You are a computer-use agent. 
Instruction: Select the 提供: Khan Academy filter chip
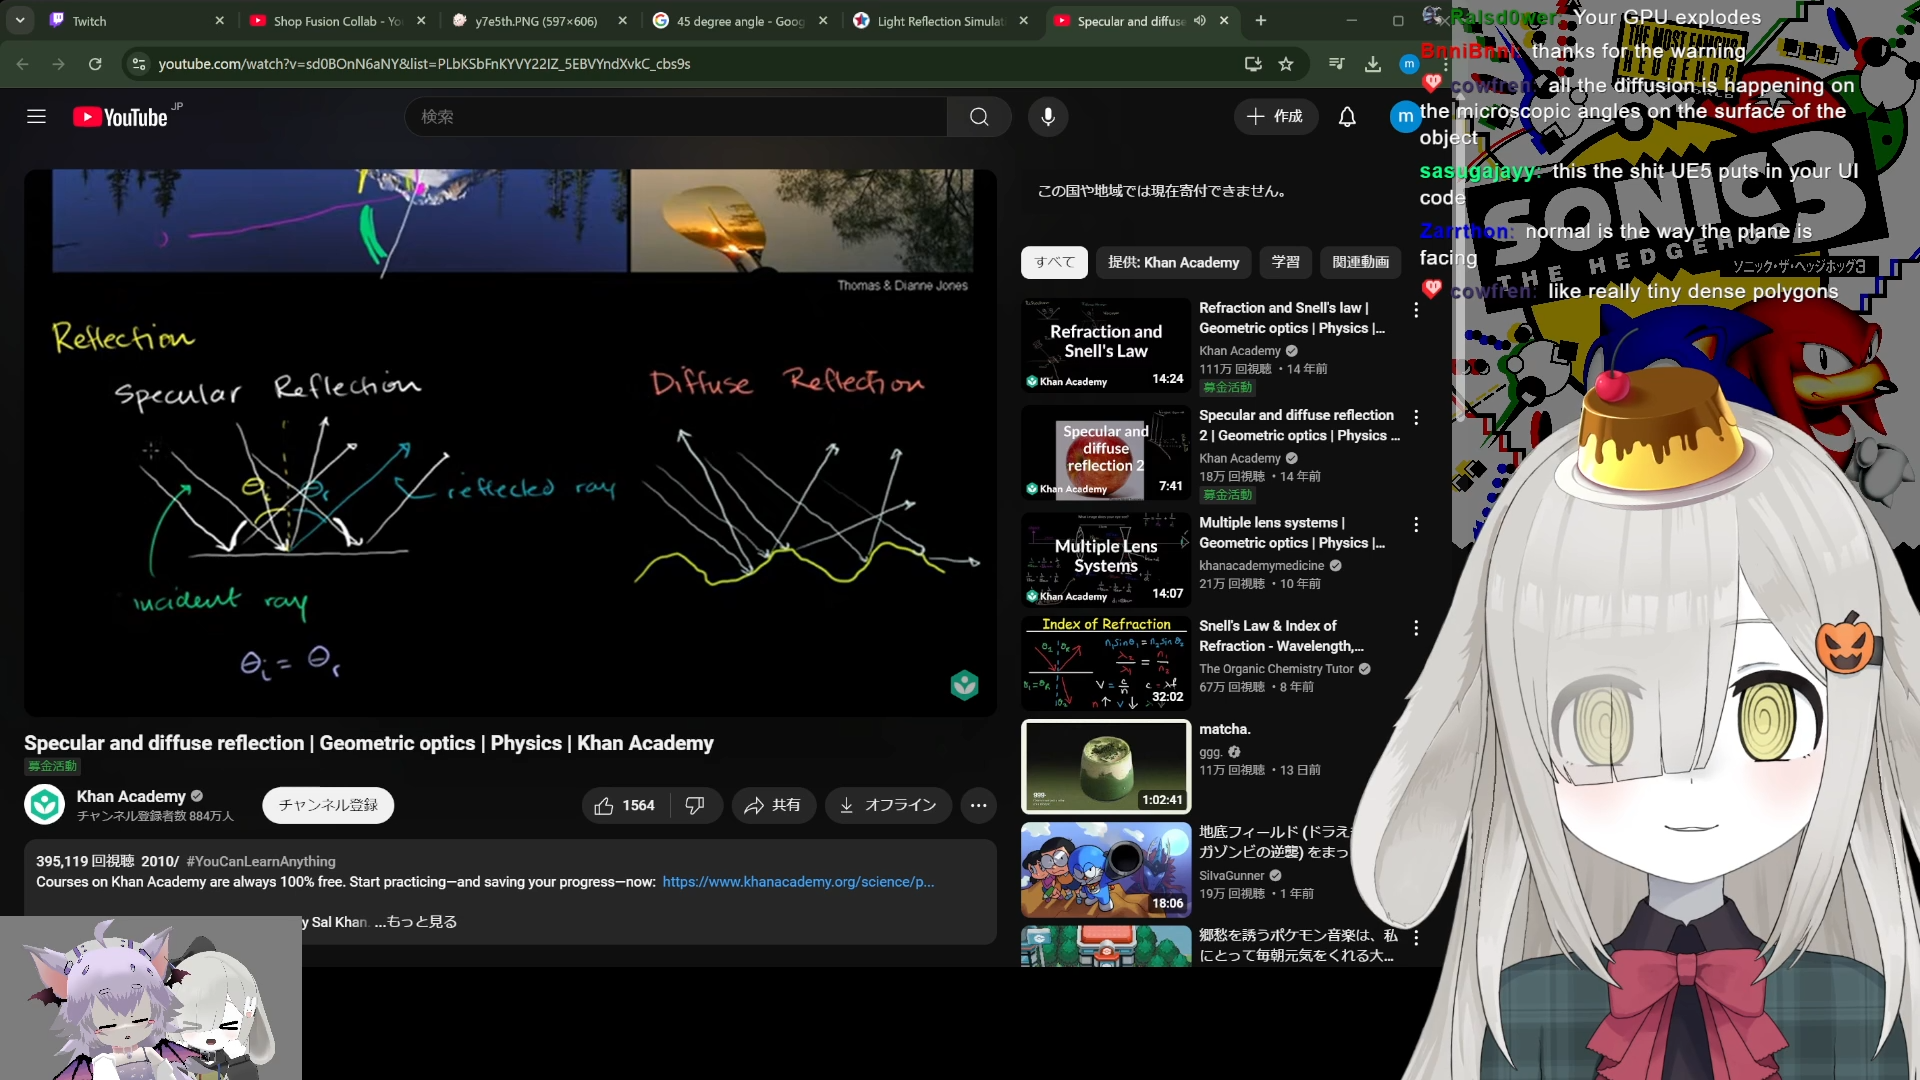click(1173, 262)
